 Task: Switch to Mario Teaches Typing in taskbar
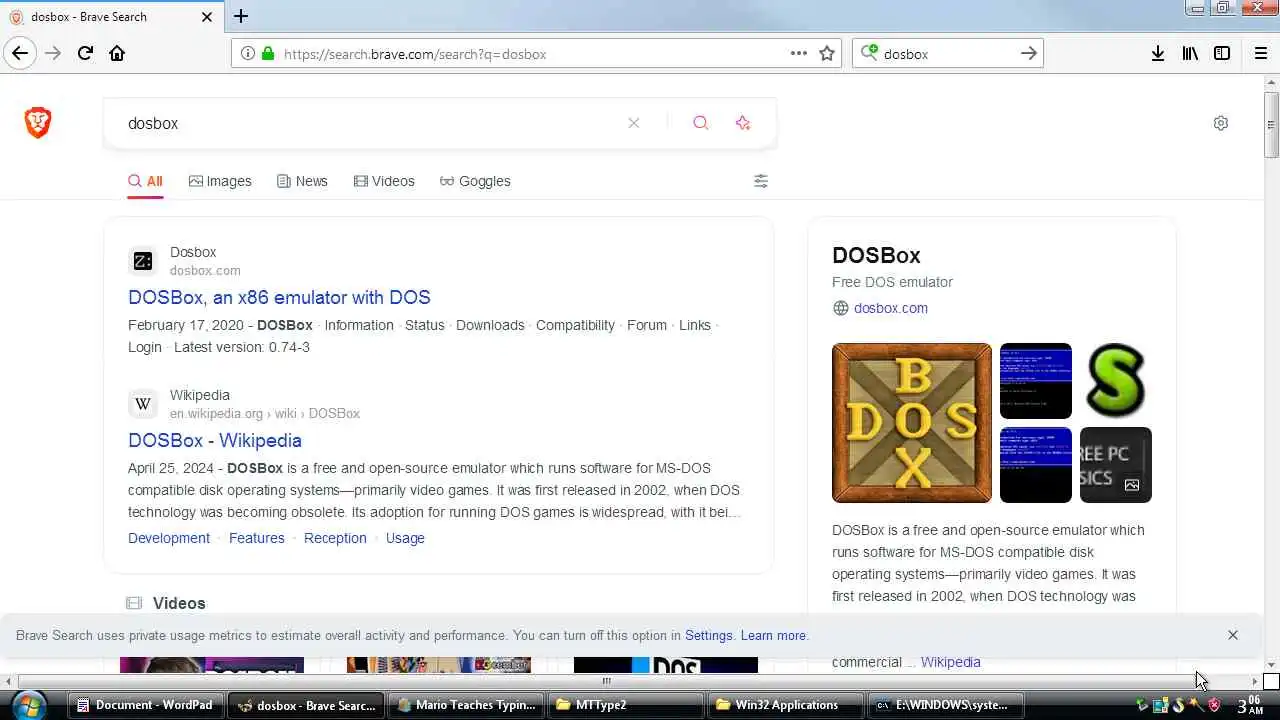pyautogui.click(x=465, y=705)
